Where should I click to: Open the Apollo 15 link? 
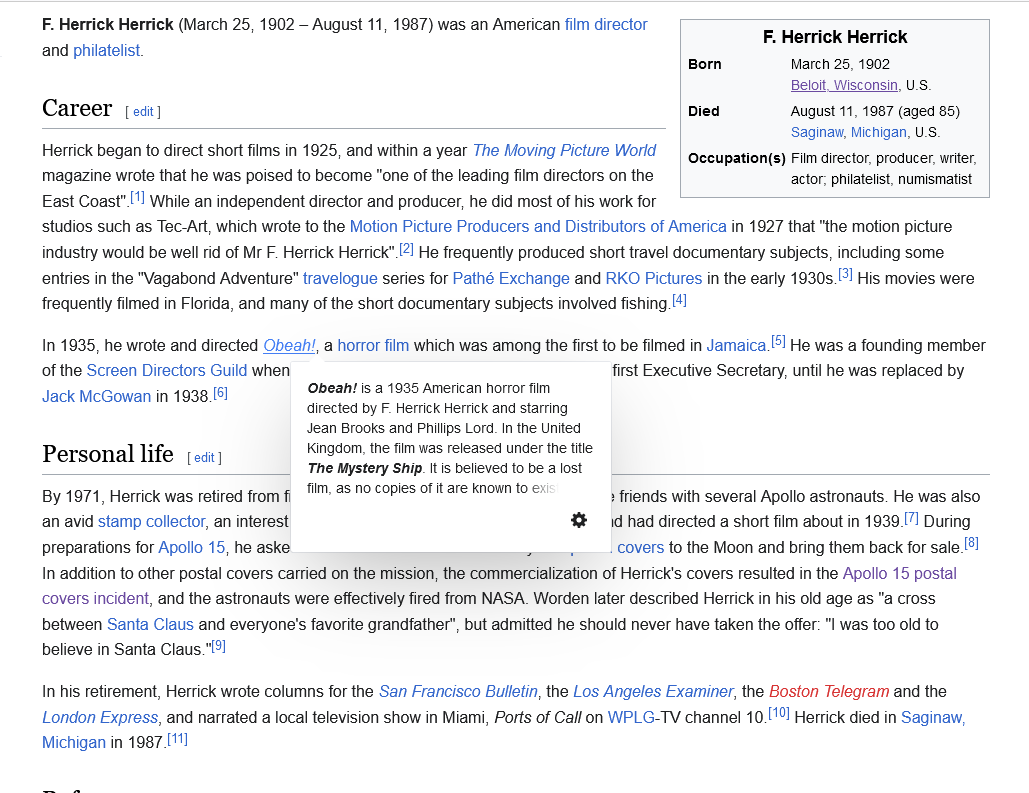(192, 547)
